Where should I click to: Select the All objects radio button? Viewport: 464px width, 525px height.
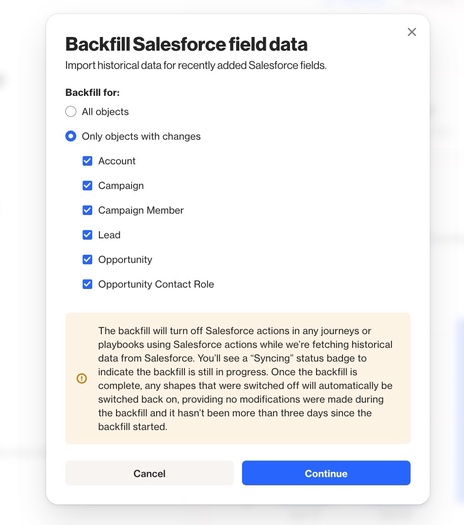[71, 111]
